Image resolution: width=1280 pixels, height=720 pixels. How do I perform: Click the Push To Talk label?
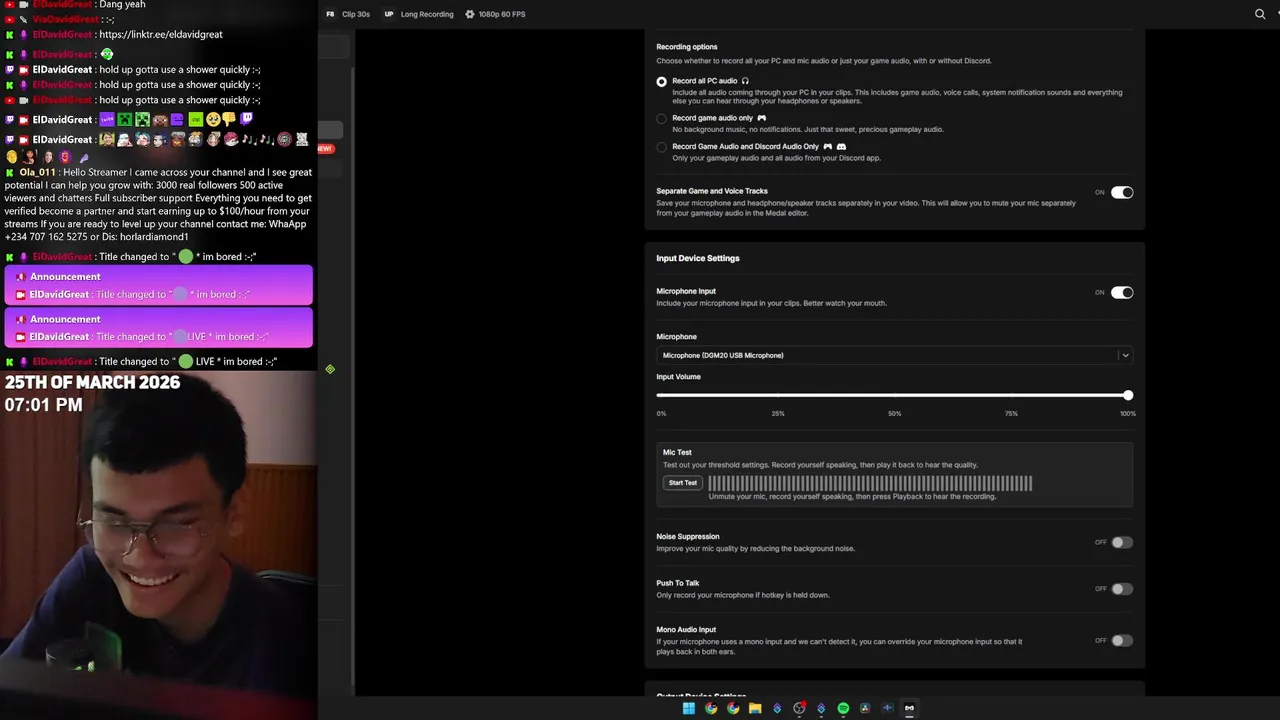coord(678,583)
